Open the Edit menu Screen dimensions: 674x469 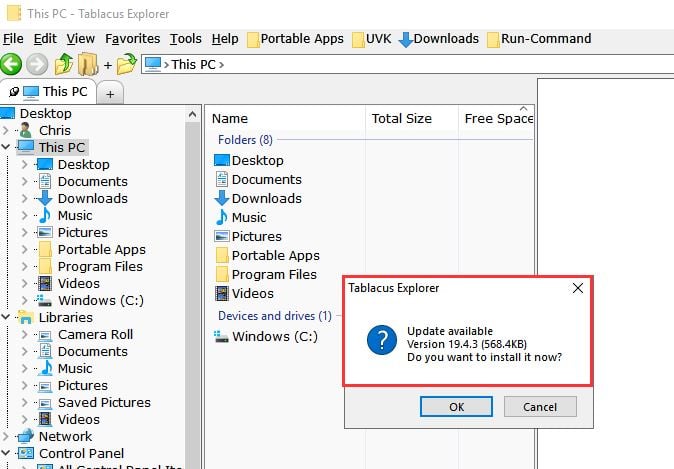(45, 39)
